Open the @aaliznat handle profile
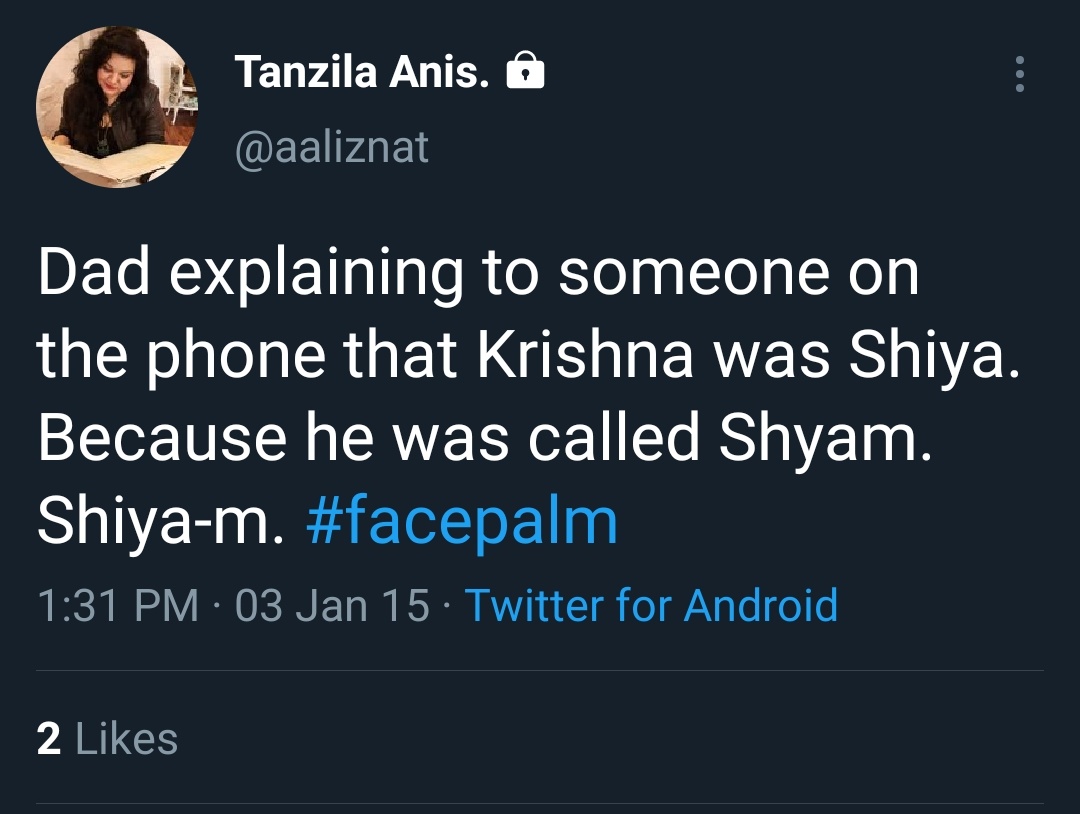Screen dimensions: 1080x814 [x=331, y=147]
